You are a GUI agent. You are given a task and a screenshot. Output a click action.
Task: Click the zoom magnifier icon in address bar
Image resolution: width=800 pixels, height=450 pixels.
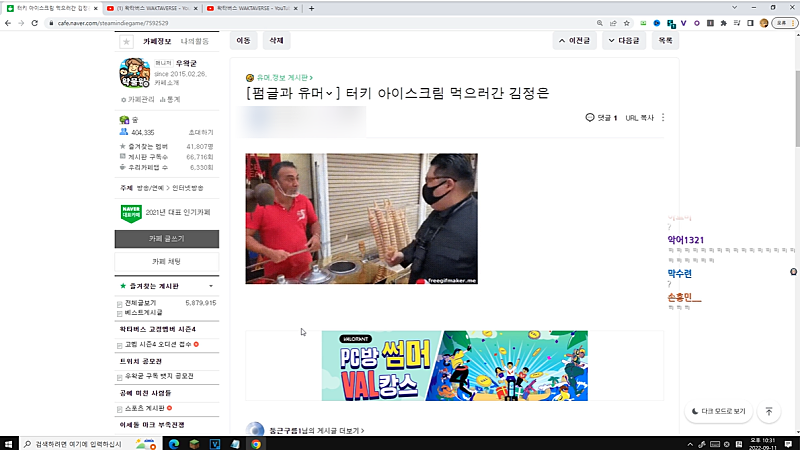[x=599, y=23]
